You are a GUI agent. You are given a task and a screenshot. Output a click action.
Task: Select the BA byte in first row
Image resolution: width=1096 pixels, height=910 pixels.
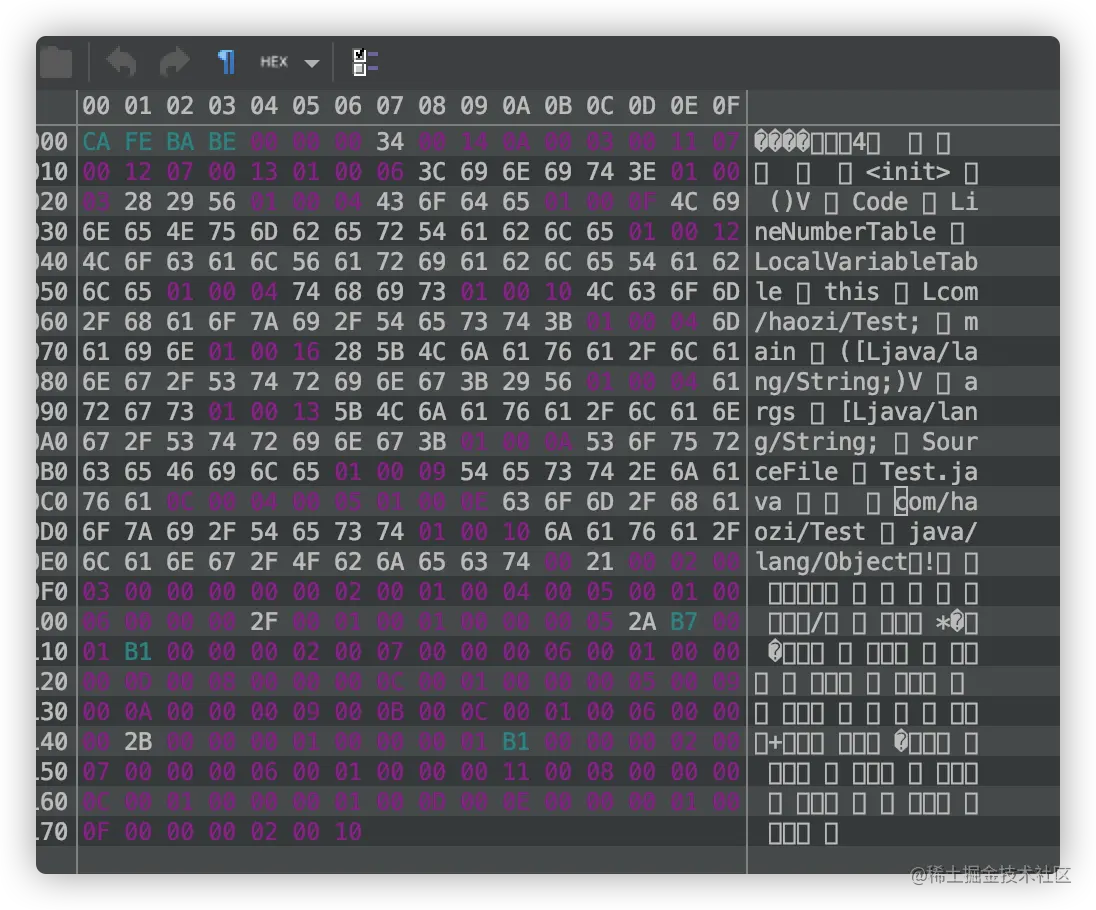click(180, 142)
